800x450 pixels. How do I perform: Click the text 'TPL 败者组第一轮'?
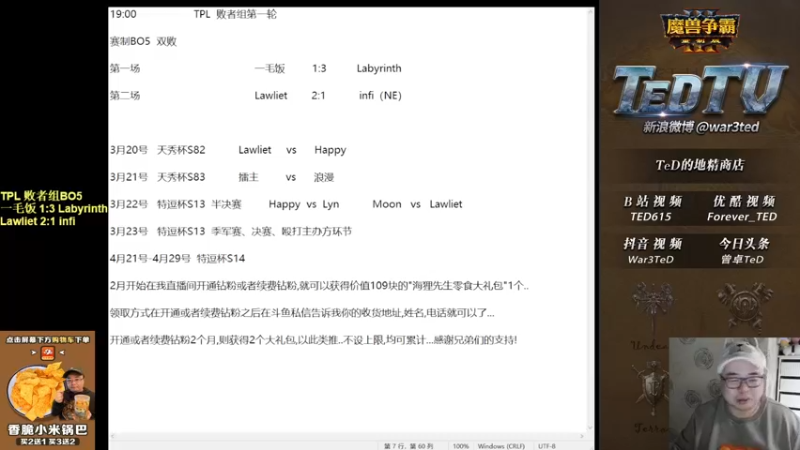235,14
